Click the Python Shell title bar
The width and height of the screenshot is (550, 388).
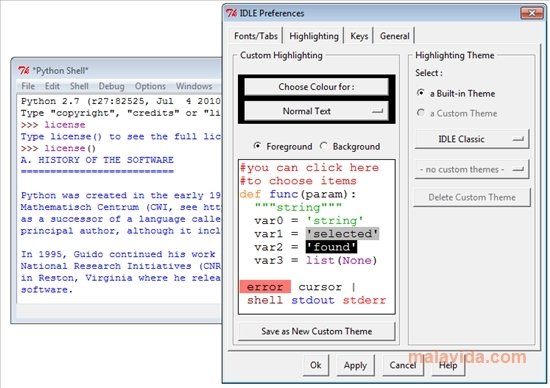click(119, 71)
